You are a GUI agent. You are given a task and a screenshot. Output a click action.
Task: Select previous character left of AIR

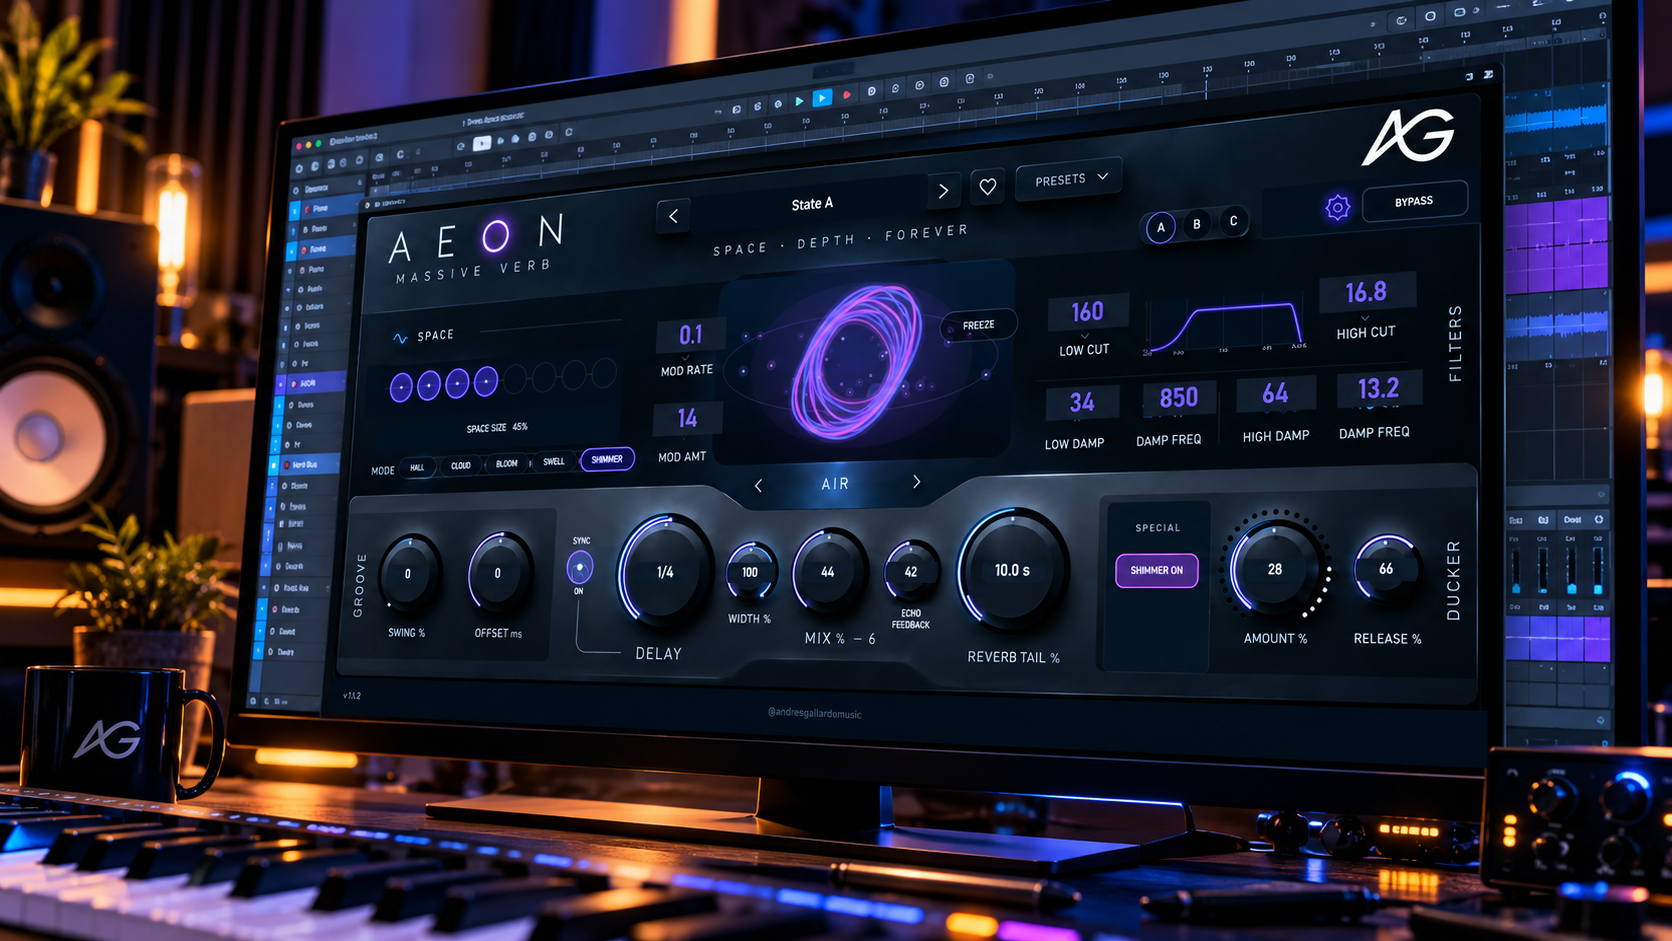click(x=758, y=486)
